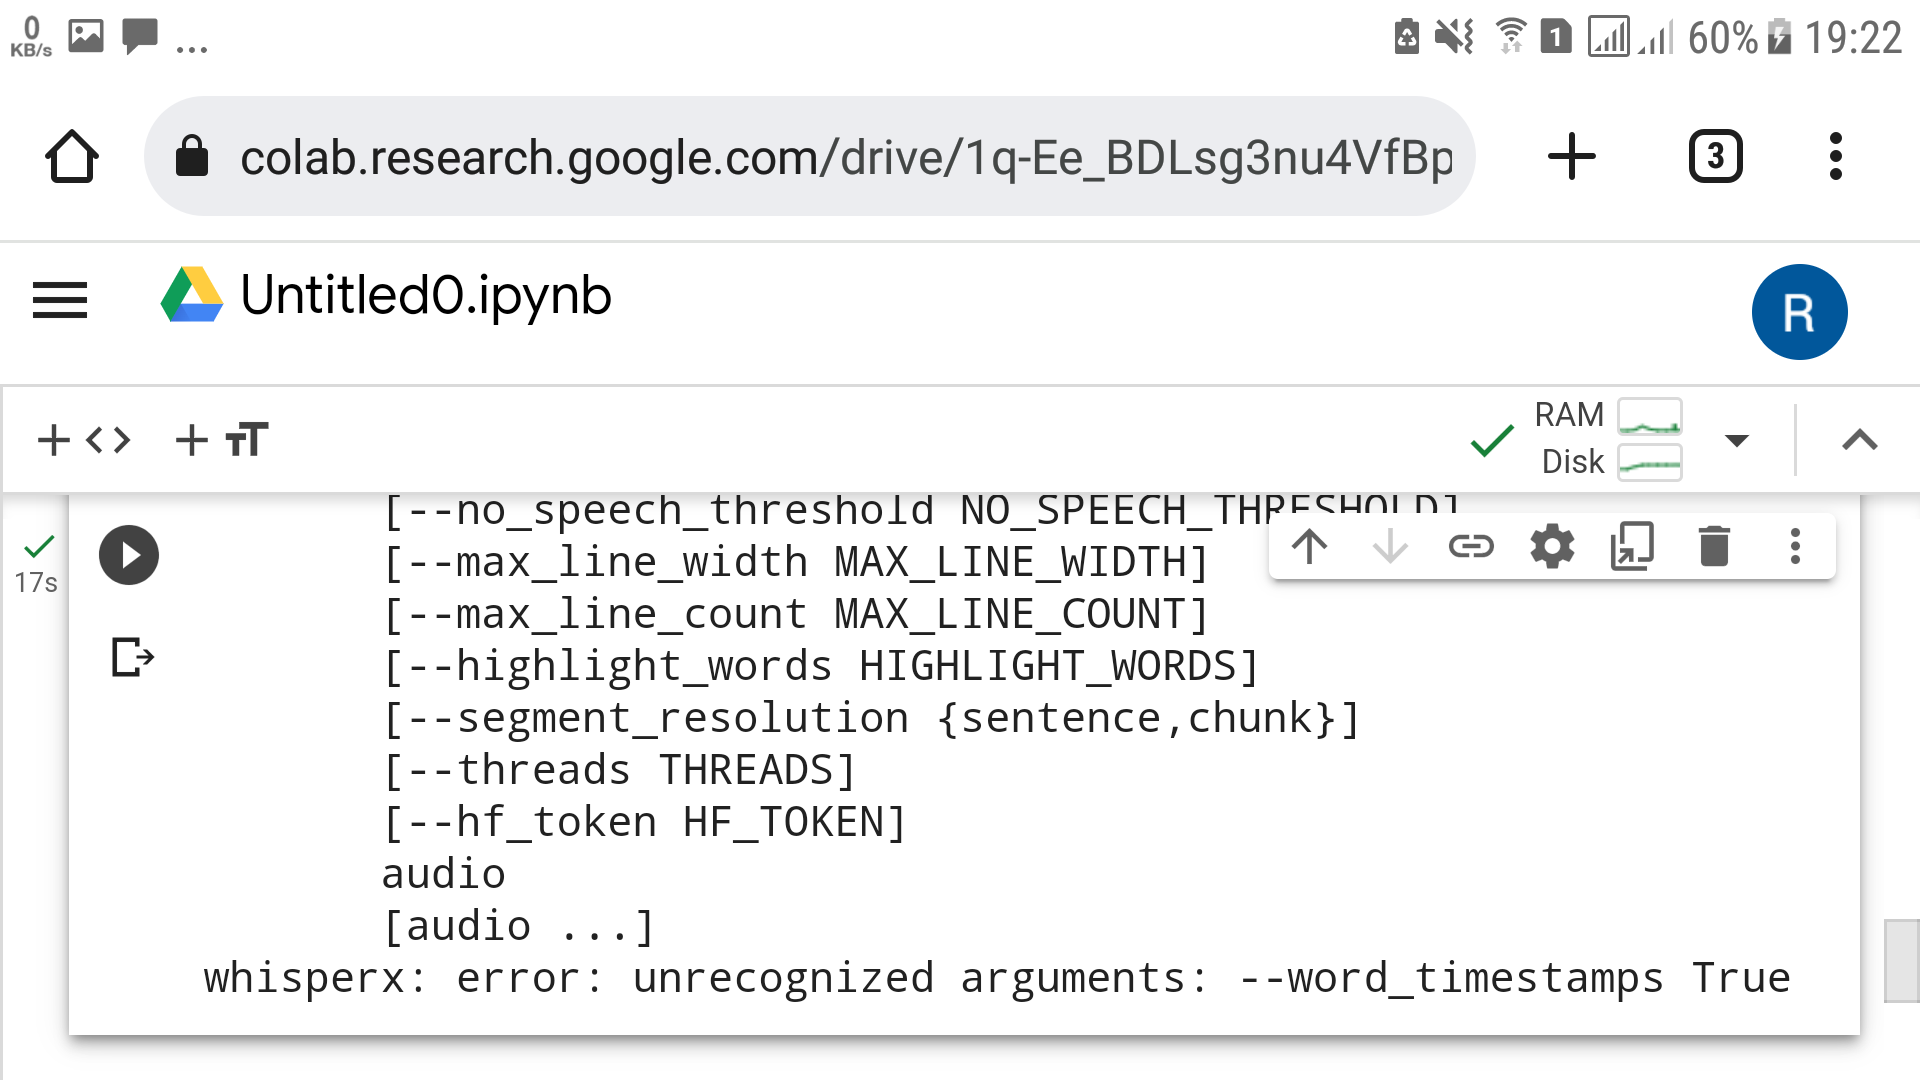
Task: Run the cell with the play button
Action: tap(128, 555)
